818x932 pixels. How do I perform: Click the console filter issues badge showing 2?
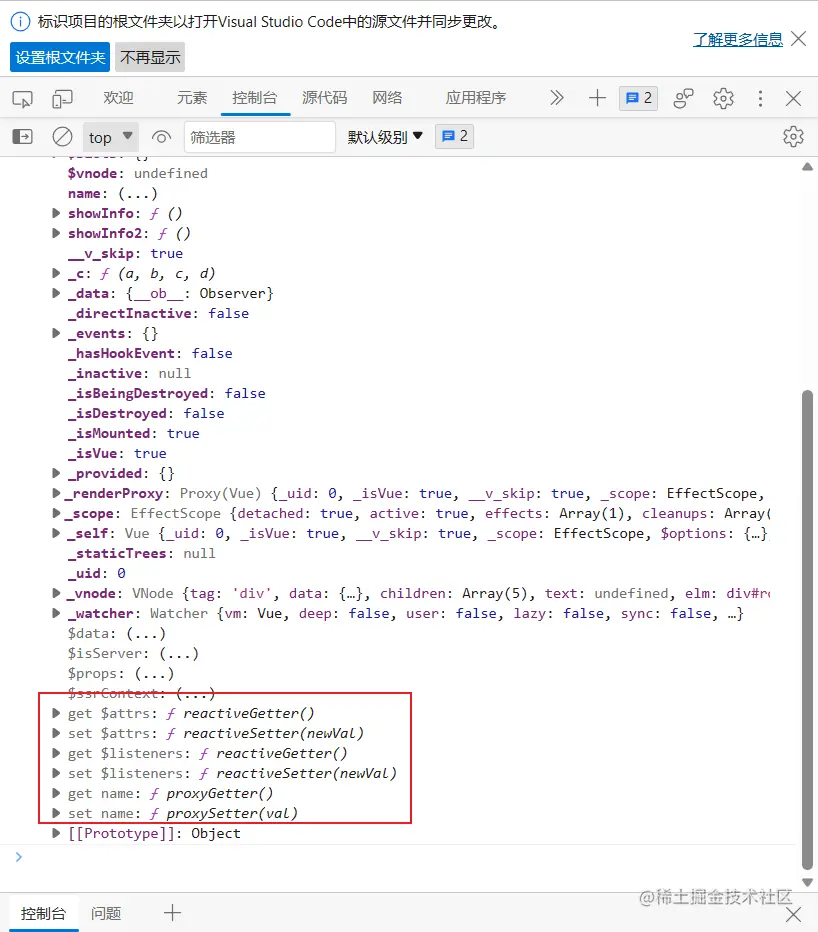(x=454, y=137)
